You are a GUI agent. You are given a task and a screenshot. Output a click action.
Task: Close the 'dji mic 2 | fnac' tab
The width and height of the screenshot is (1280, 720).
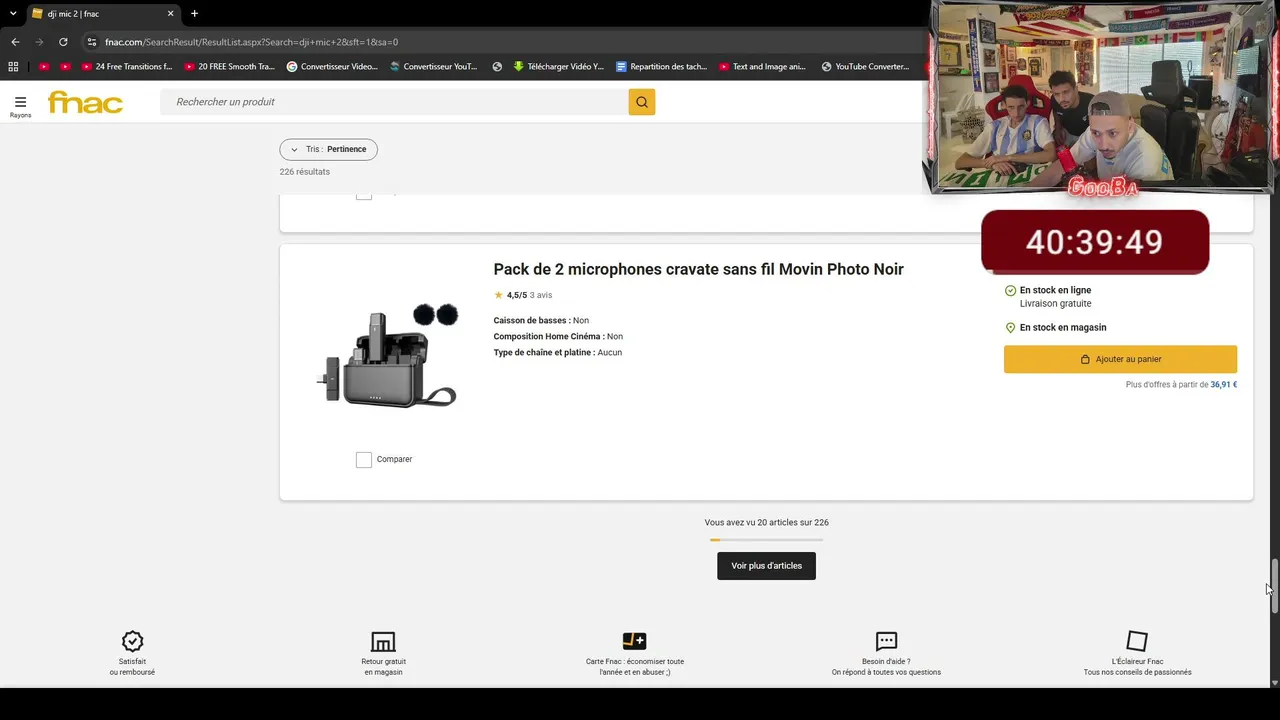pos(170,14)
